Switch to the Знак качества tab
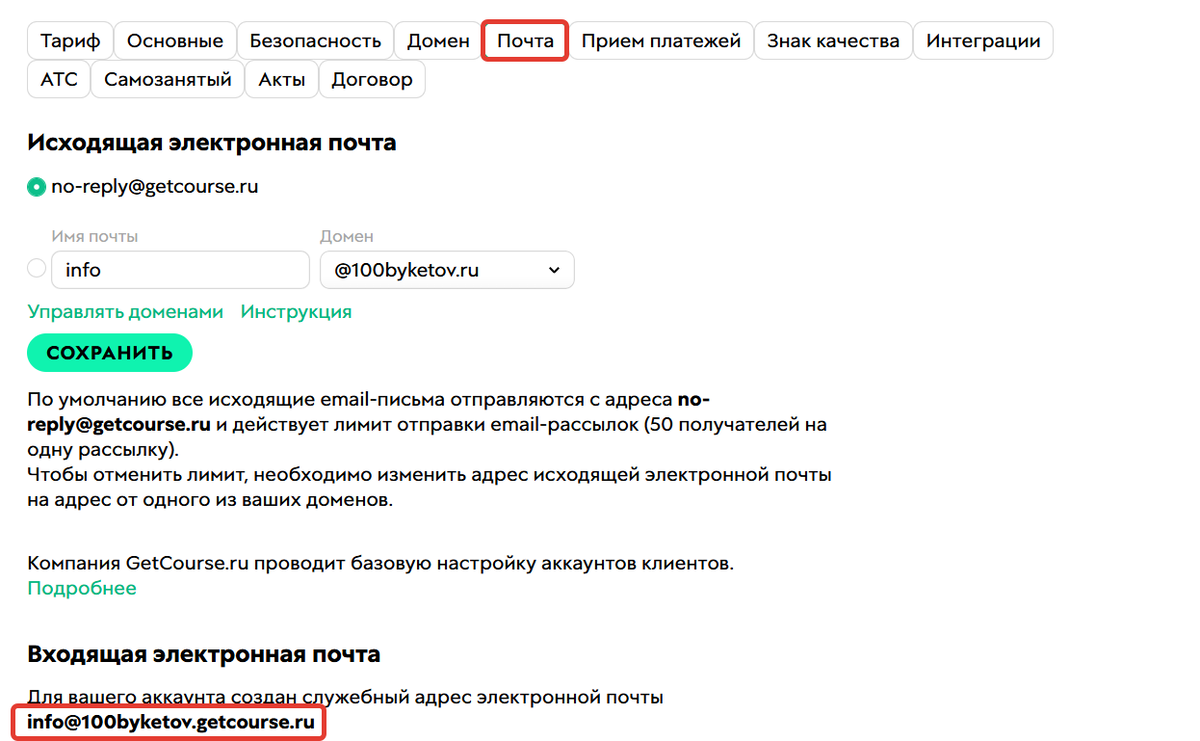The width and height of the screenshot is (1200, 741). pos(833,41)
